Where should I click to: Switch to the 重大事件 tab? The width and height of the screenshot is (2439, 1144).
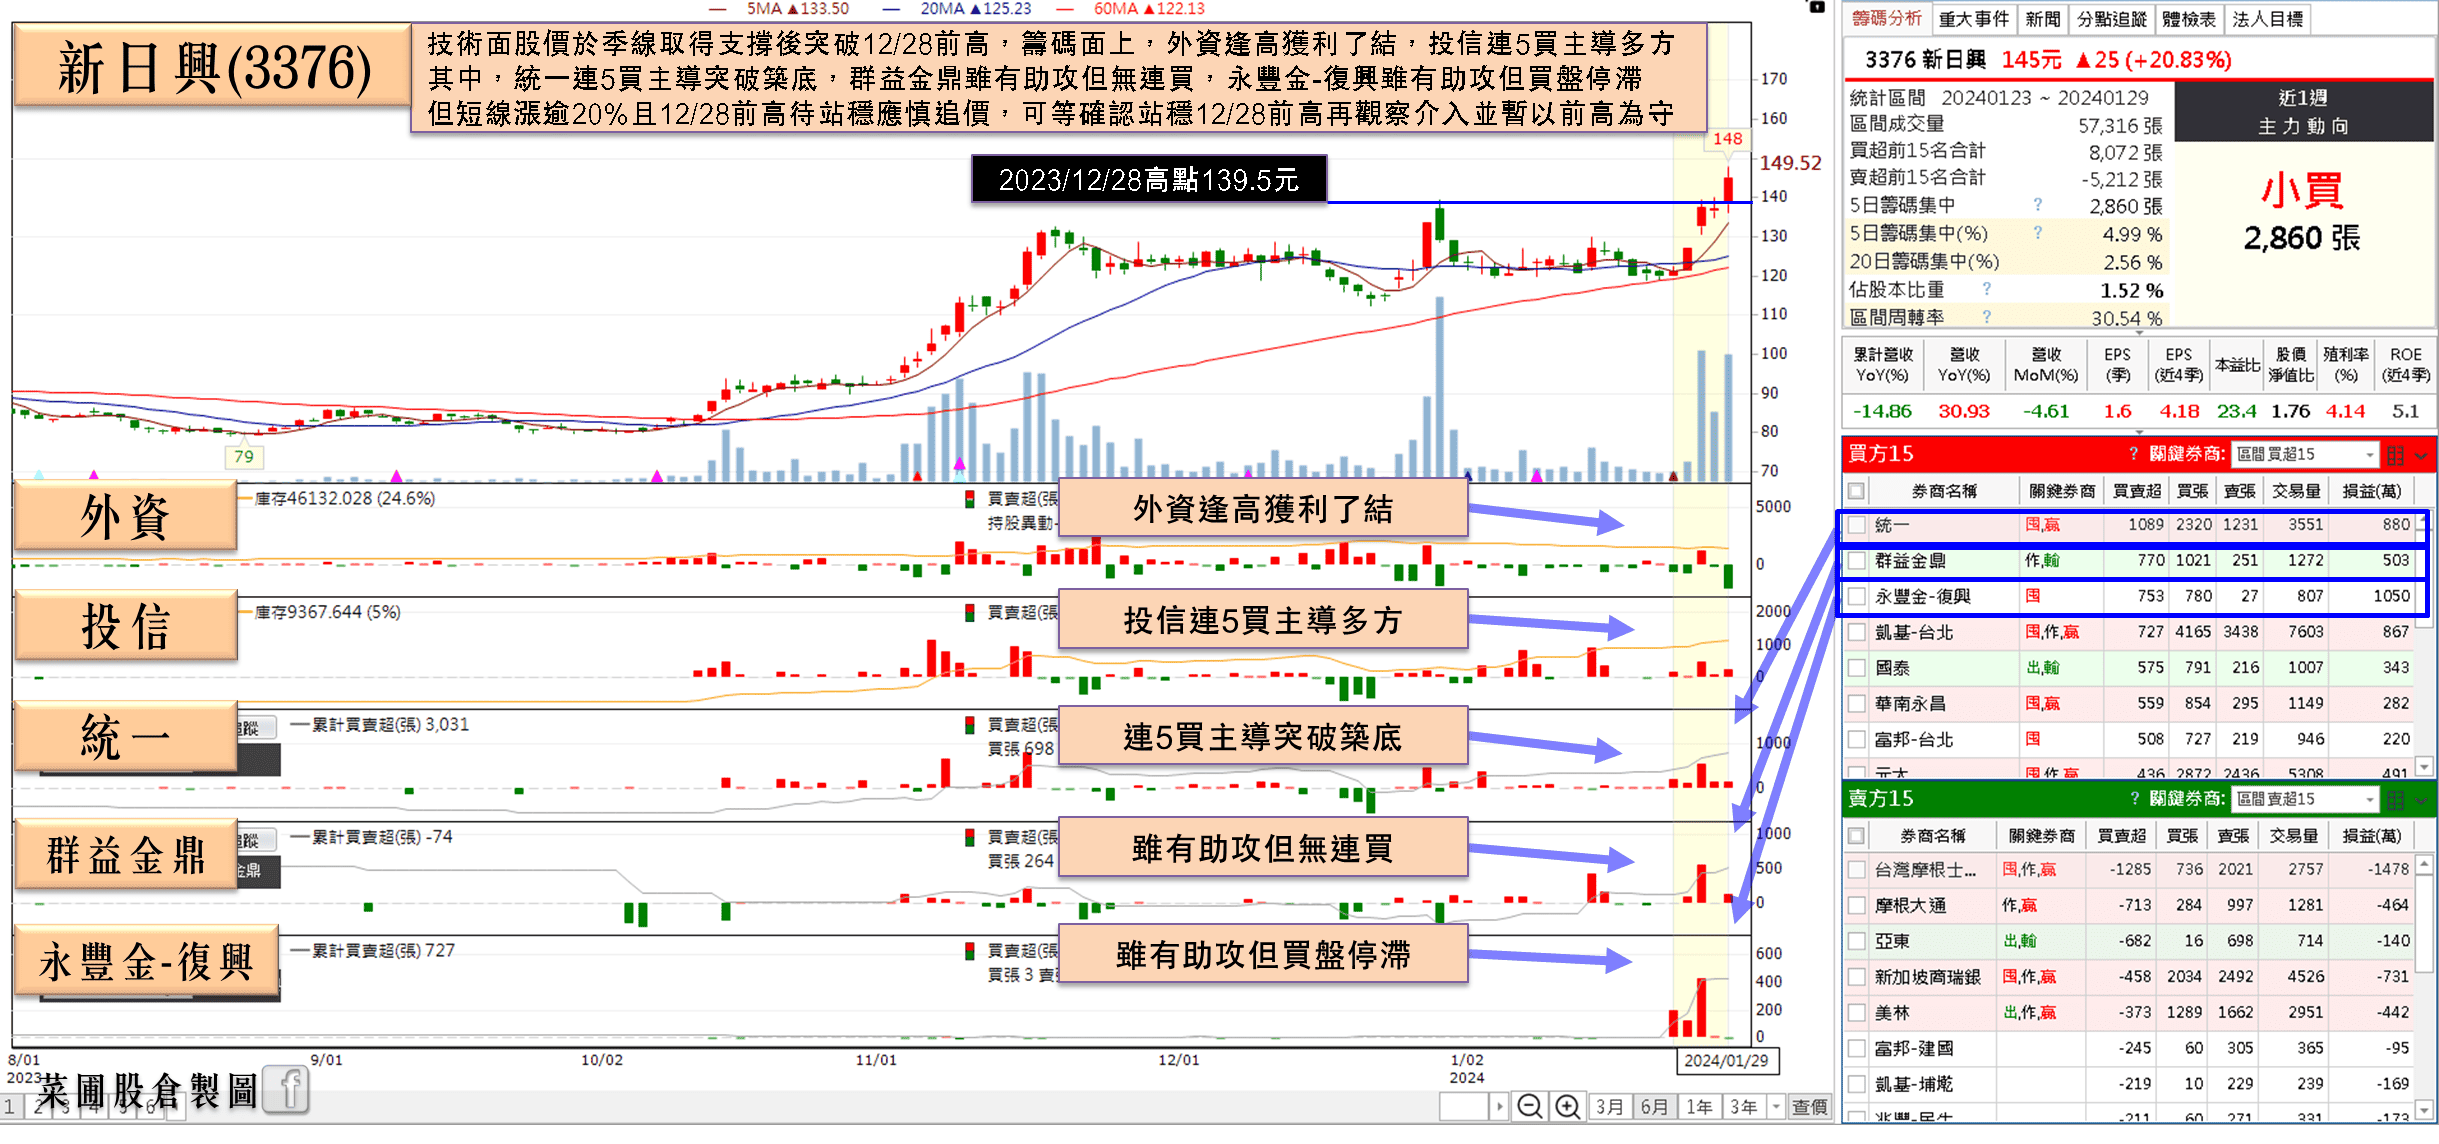[x=1974, y=18]
